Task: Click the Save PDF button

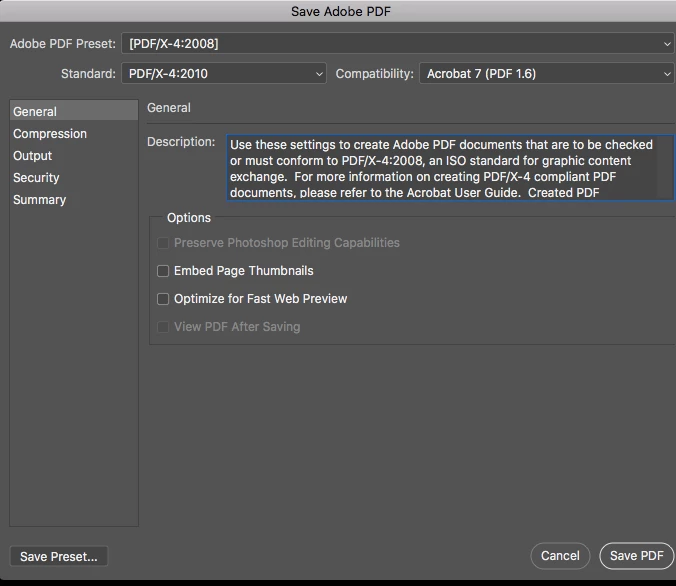Action: [x=636, y=556]
